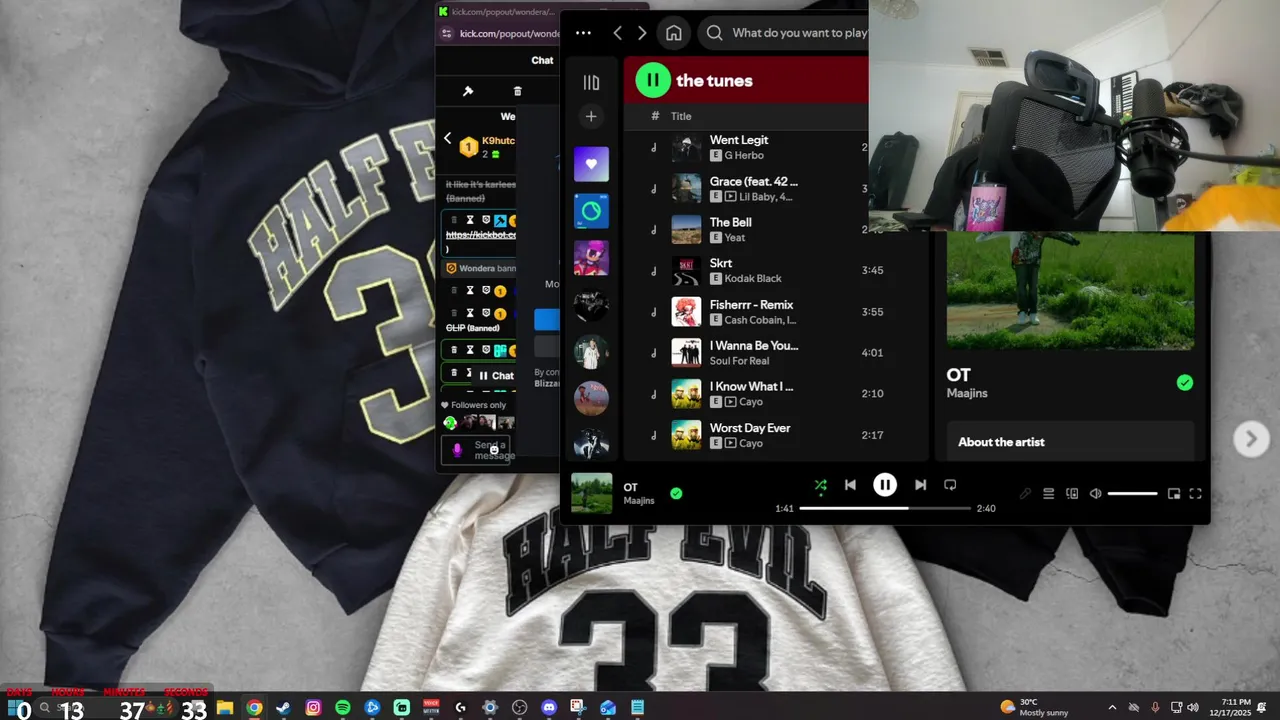Click the right arrow next-slide button
Image resolution: width=1280 pixels, height=720 pixels.
1251,439
